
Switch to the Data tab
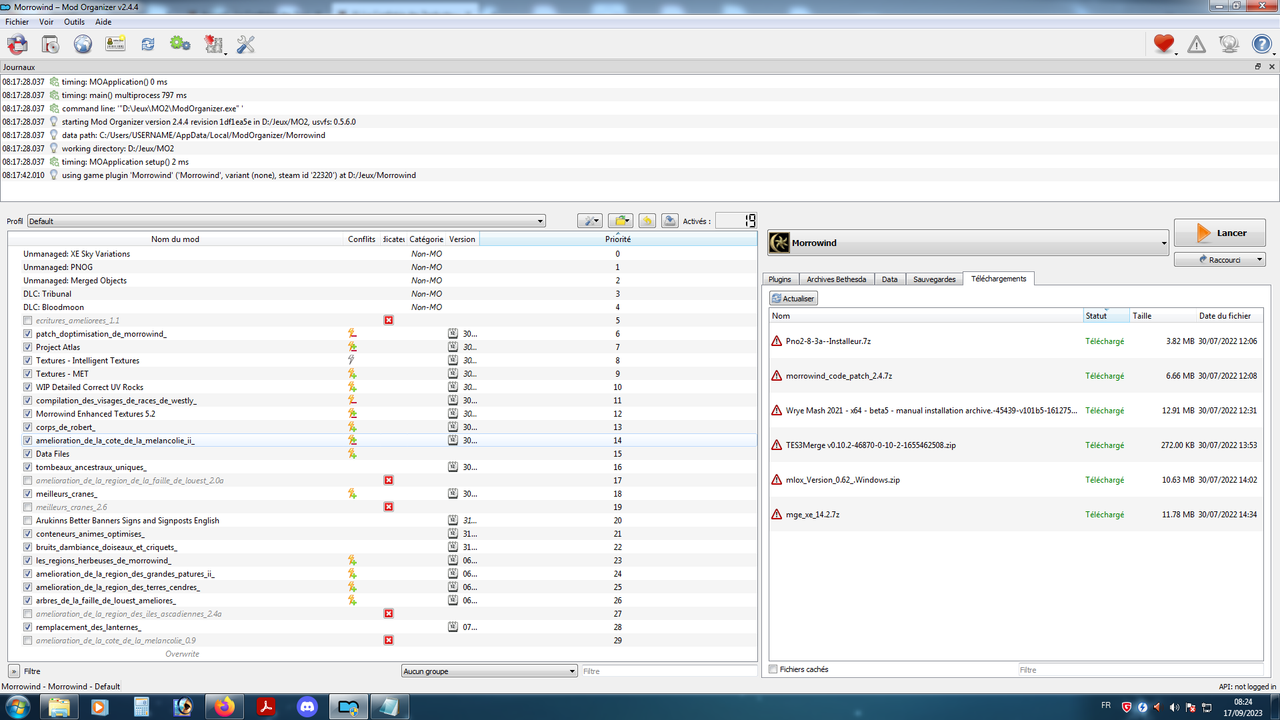coord(889,279)
